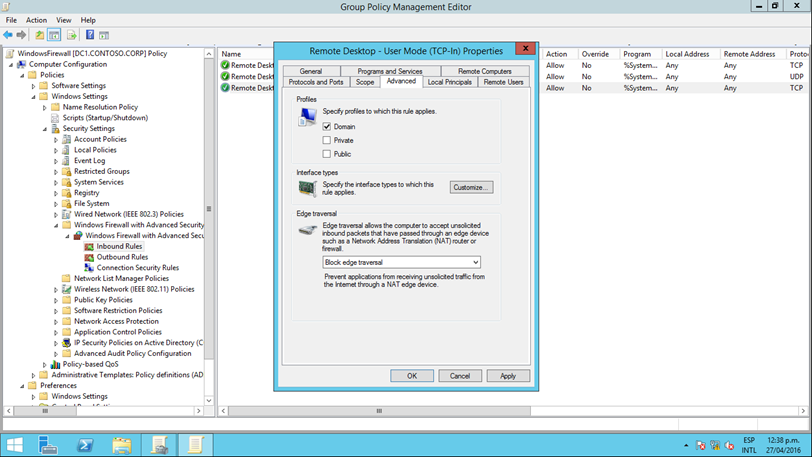
Task: Launch PowerShell from the taskbar
Action: click(x=85, y=445)
